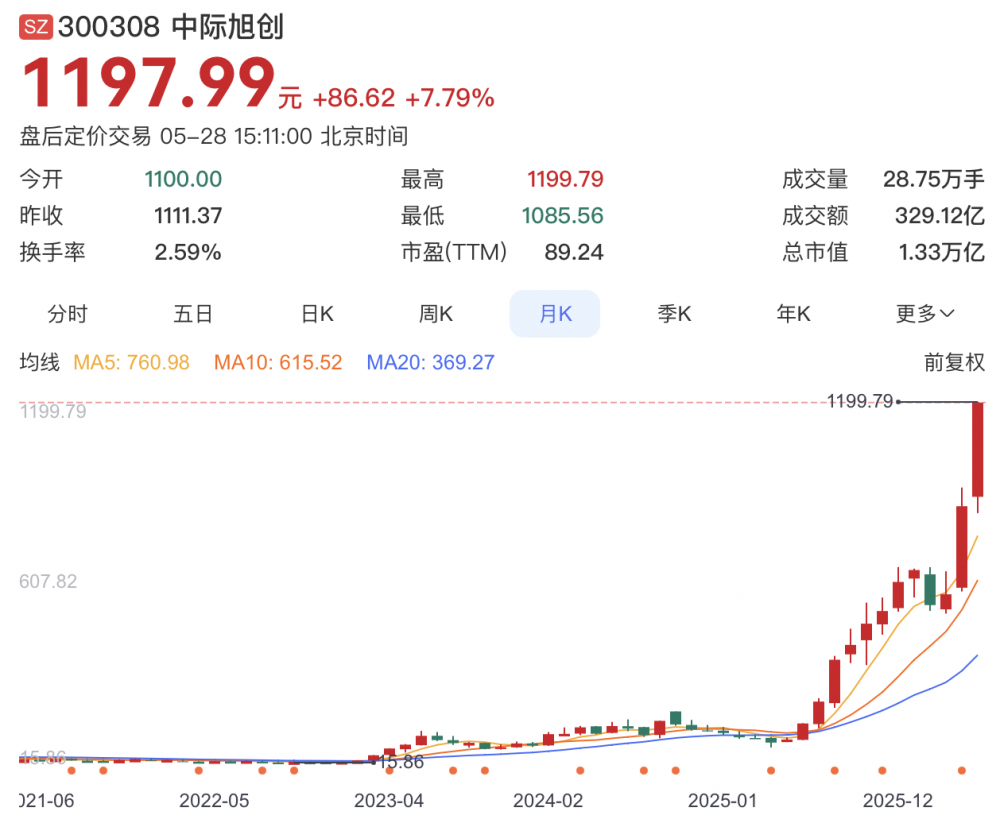Screen dimensions: 1000x823
Task: Open the 季K chart tab
Action: coord(674,314)
